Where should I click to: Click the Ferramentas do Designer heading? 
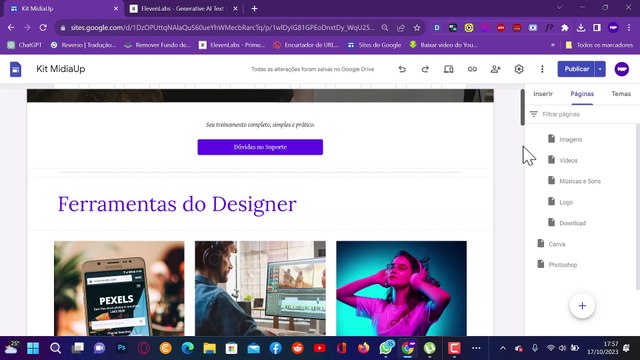coord(177,204)
